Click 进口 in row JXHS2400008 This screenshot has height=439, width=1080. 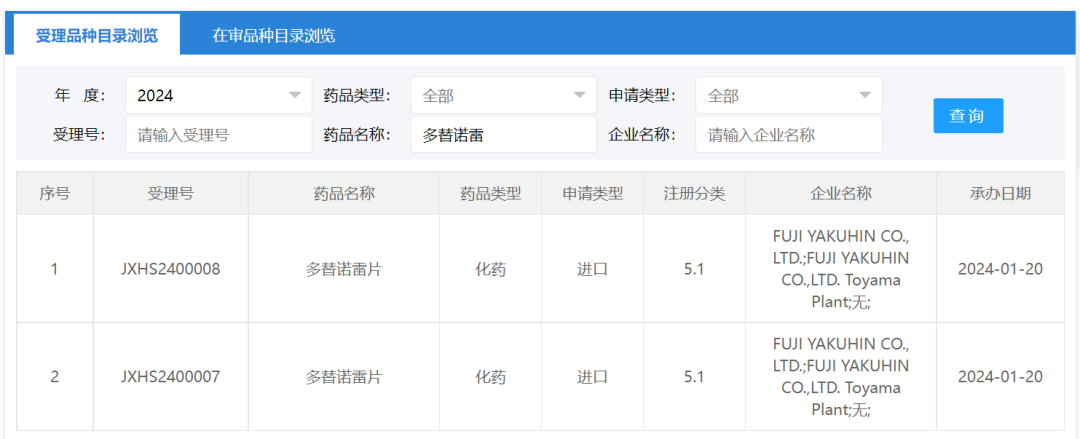click(592, 269)
